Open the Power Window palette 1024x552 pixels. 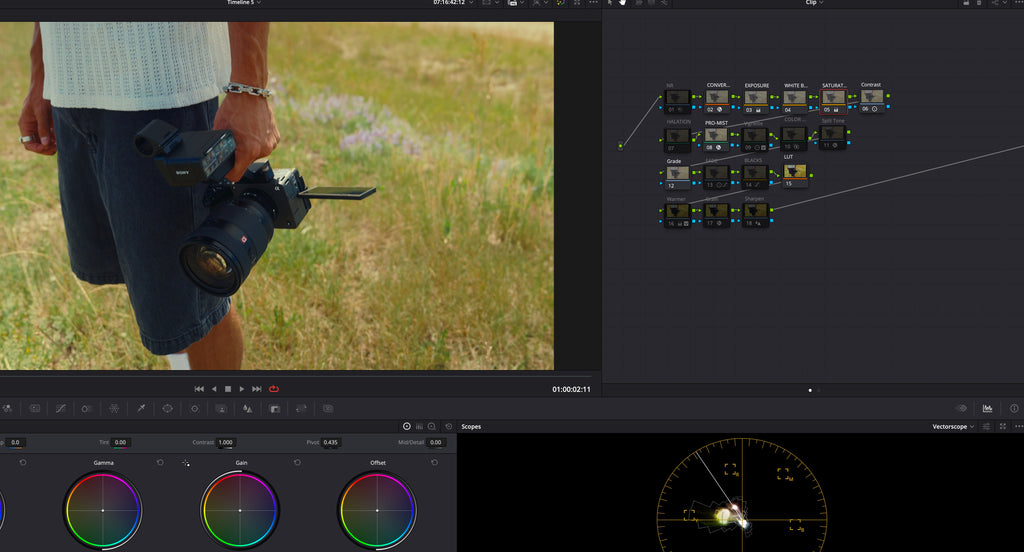tap(167, 408)
